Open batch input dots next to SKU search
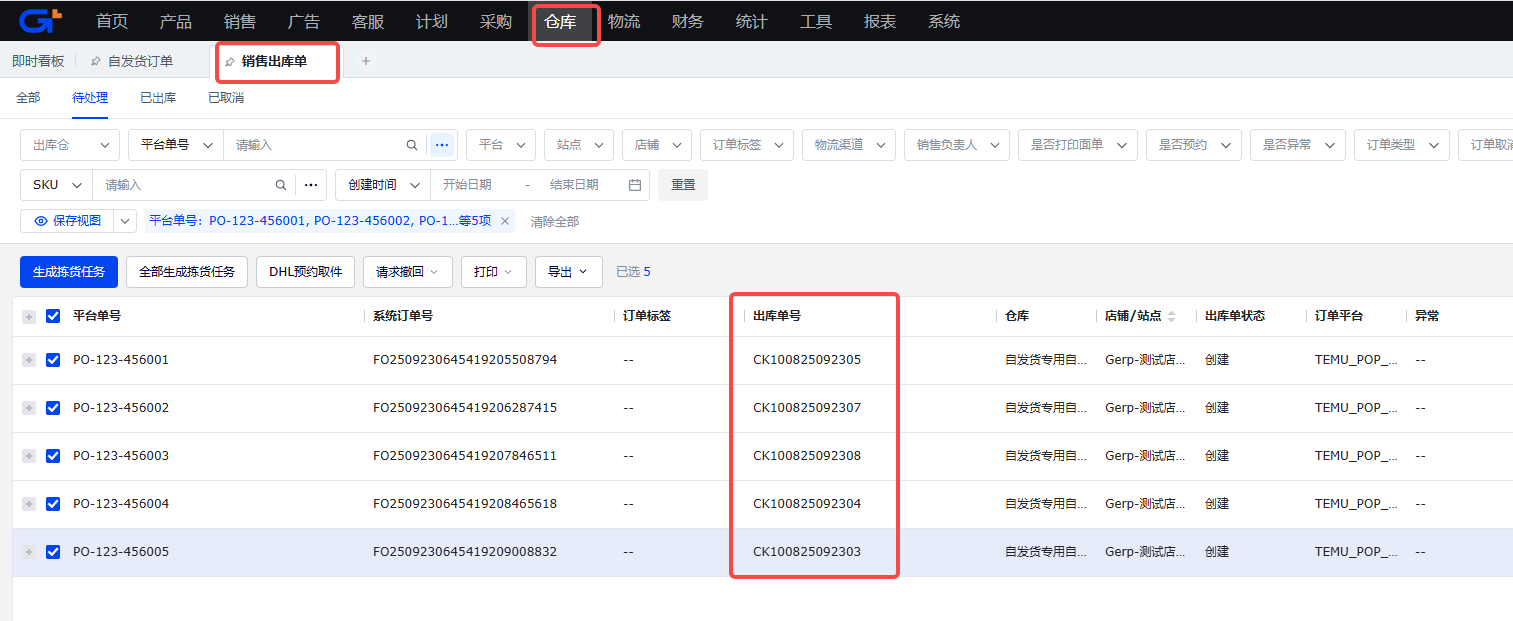1513x621 pixels. [x=311, y=185]
